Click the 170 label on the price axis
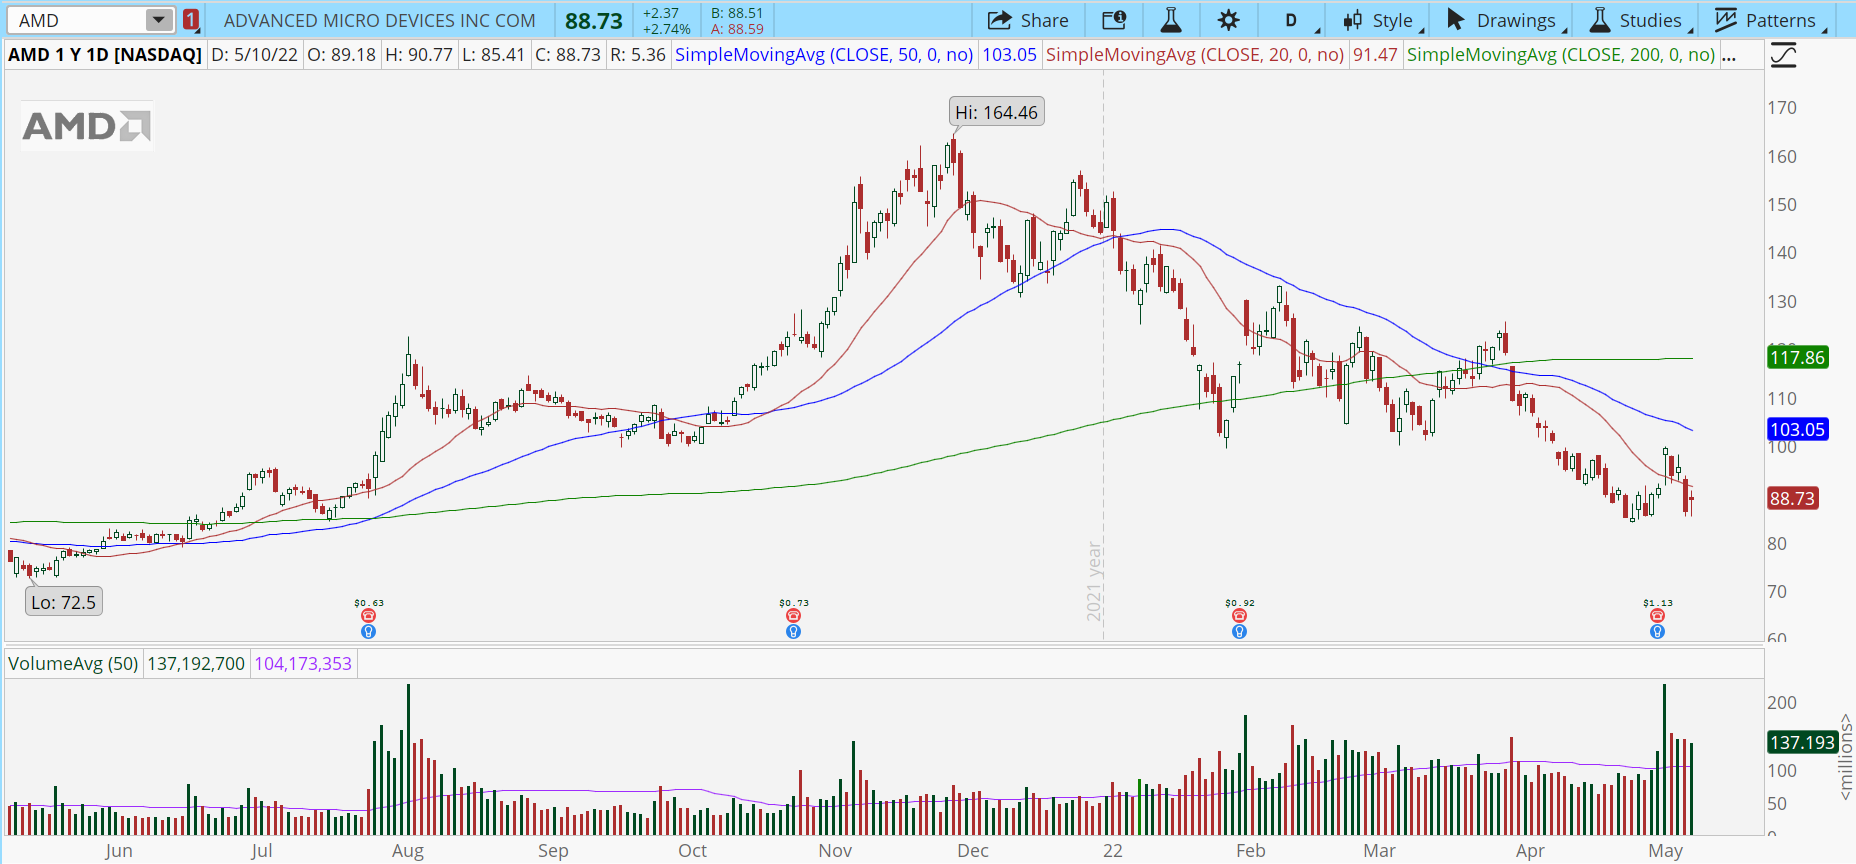Viewport: 1856px width, 864px height. (1782, 107)
